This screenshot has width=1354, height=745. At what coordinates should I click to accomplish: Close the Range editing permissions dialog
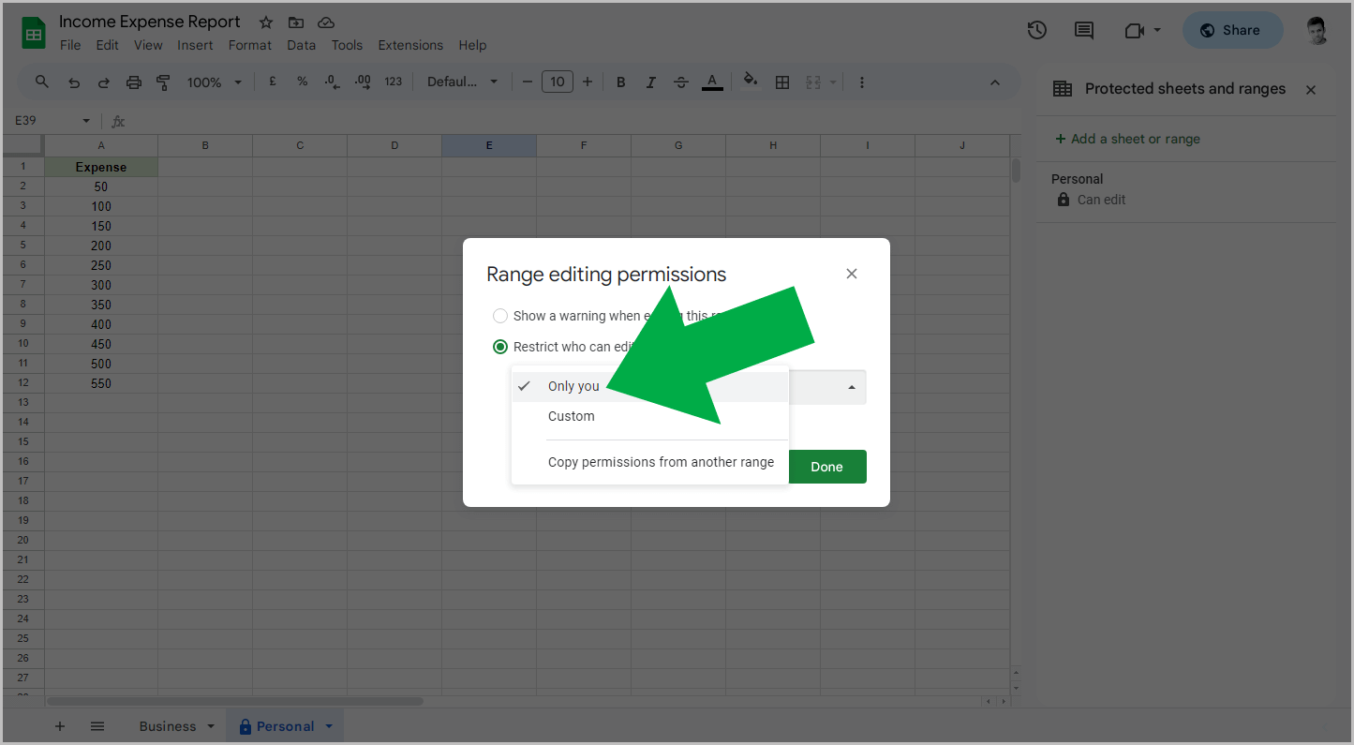coord(852,273)
